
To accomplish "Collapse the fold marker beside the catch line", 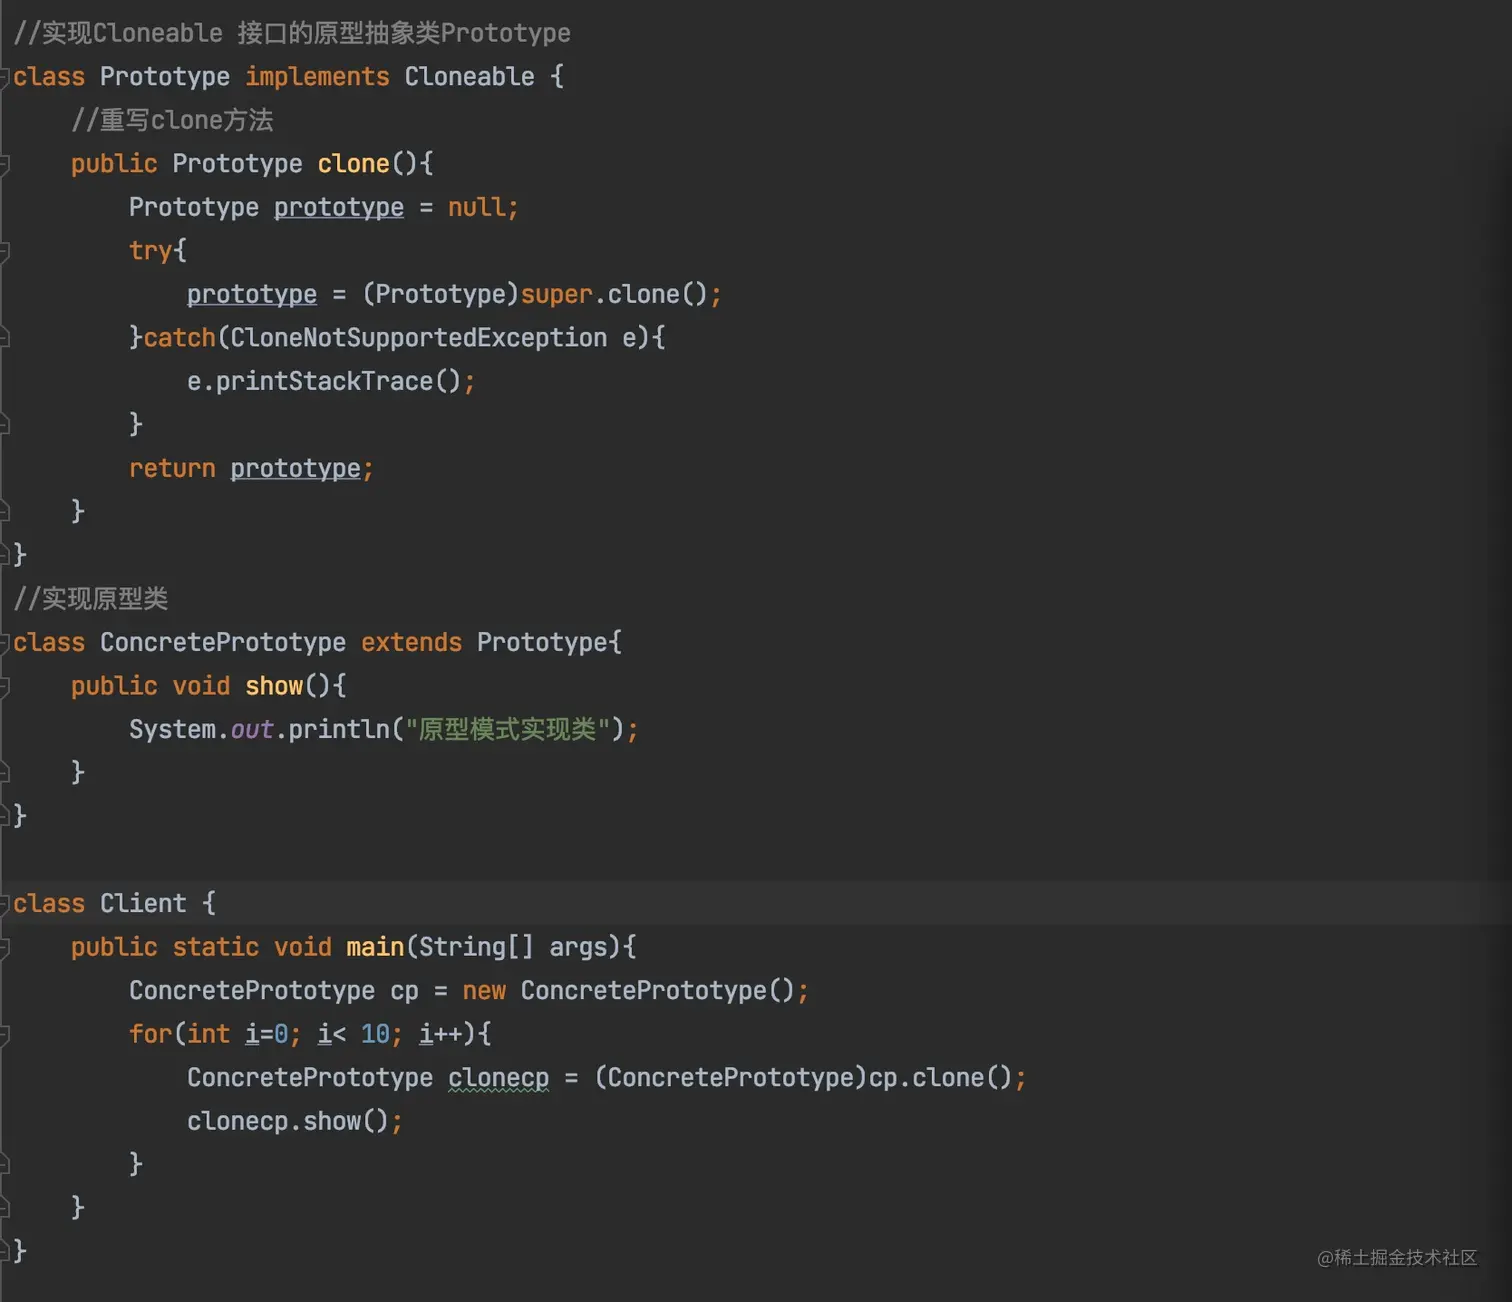I will (4, 338).
